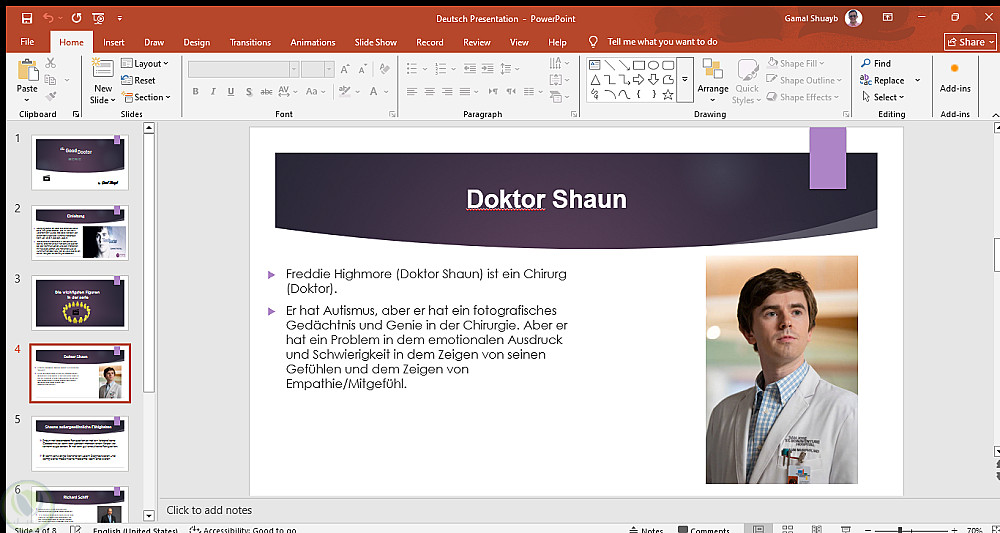Select slide 3 thumbnail in the slide panel
The image size is (1000, 533).
coord(80,303)
